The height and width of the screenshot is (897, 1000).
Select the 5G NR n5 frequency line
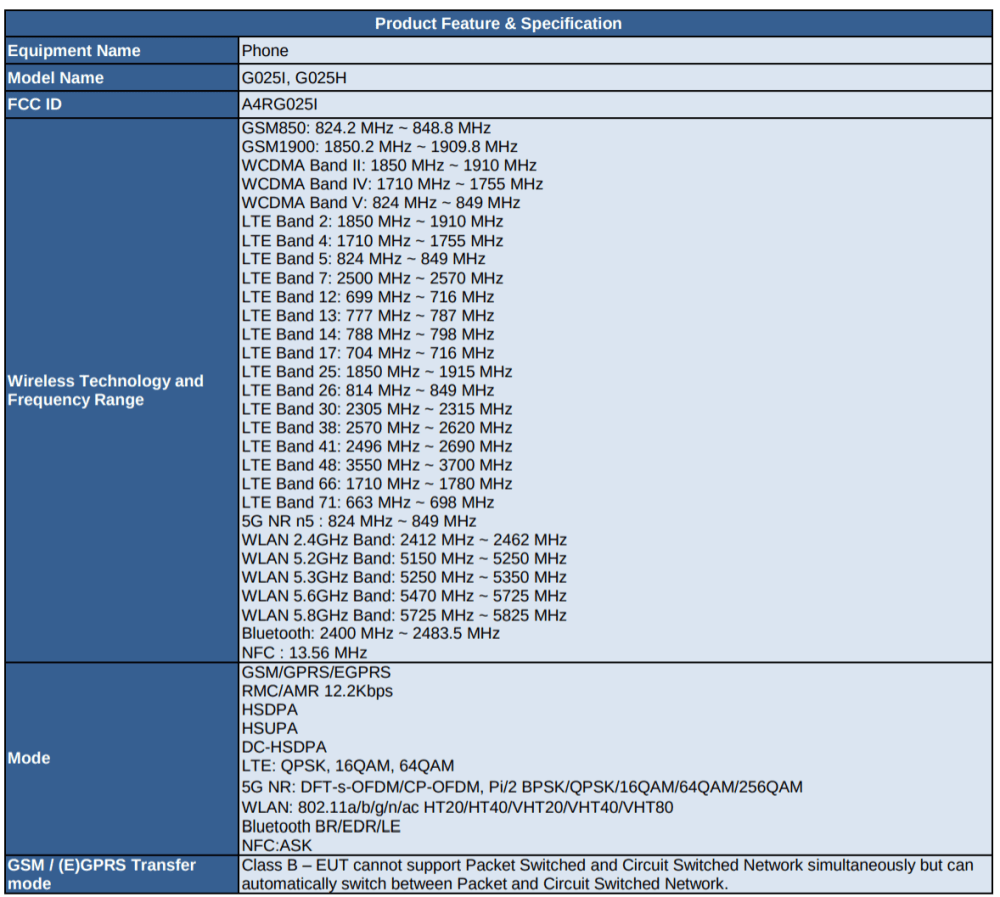coord(359,521)
